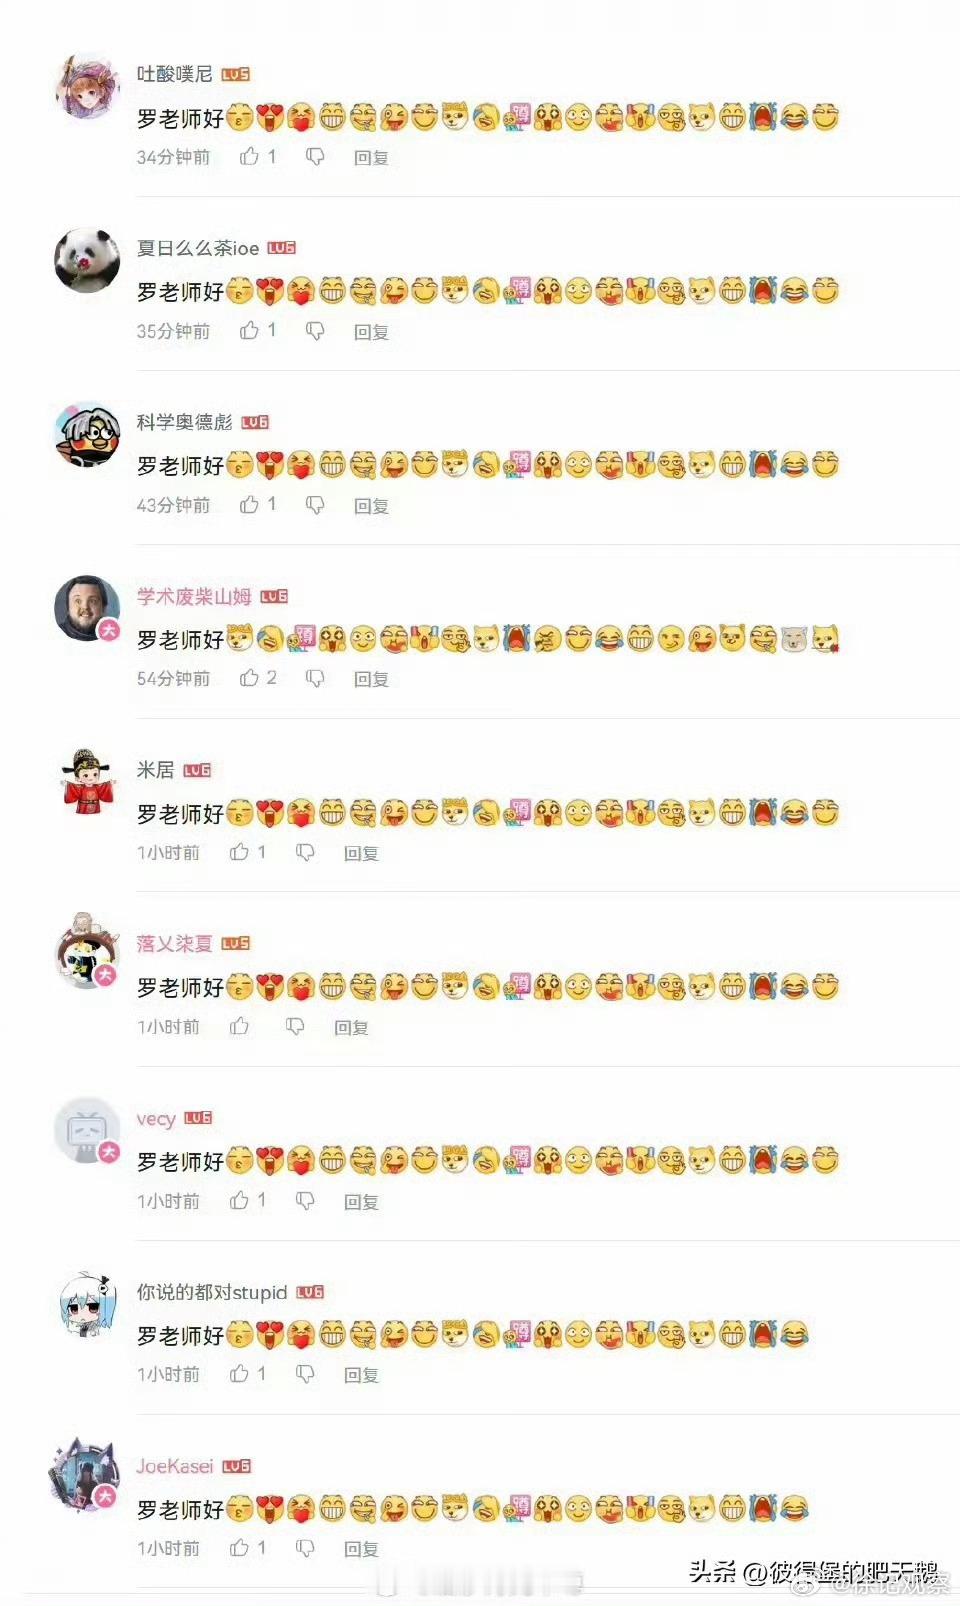Dislike the comment by vecy

pos(305,1200)
